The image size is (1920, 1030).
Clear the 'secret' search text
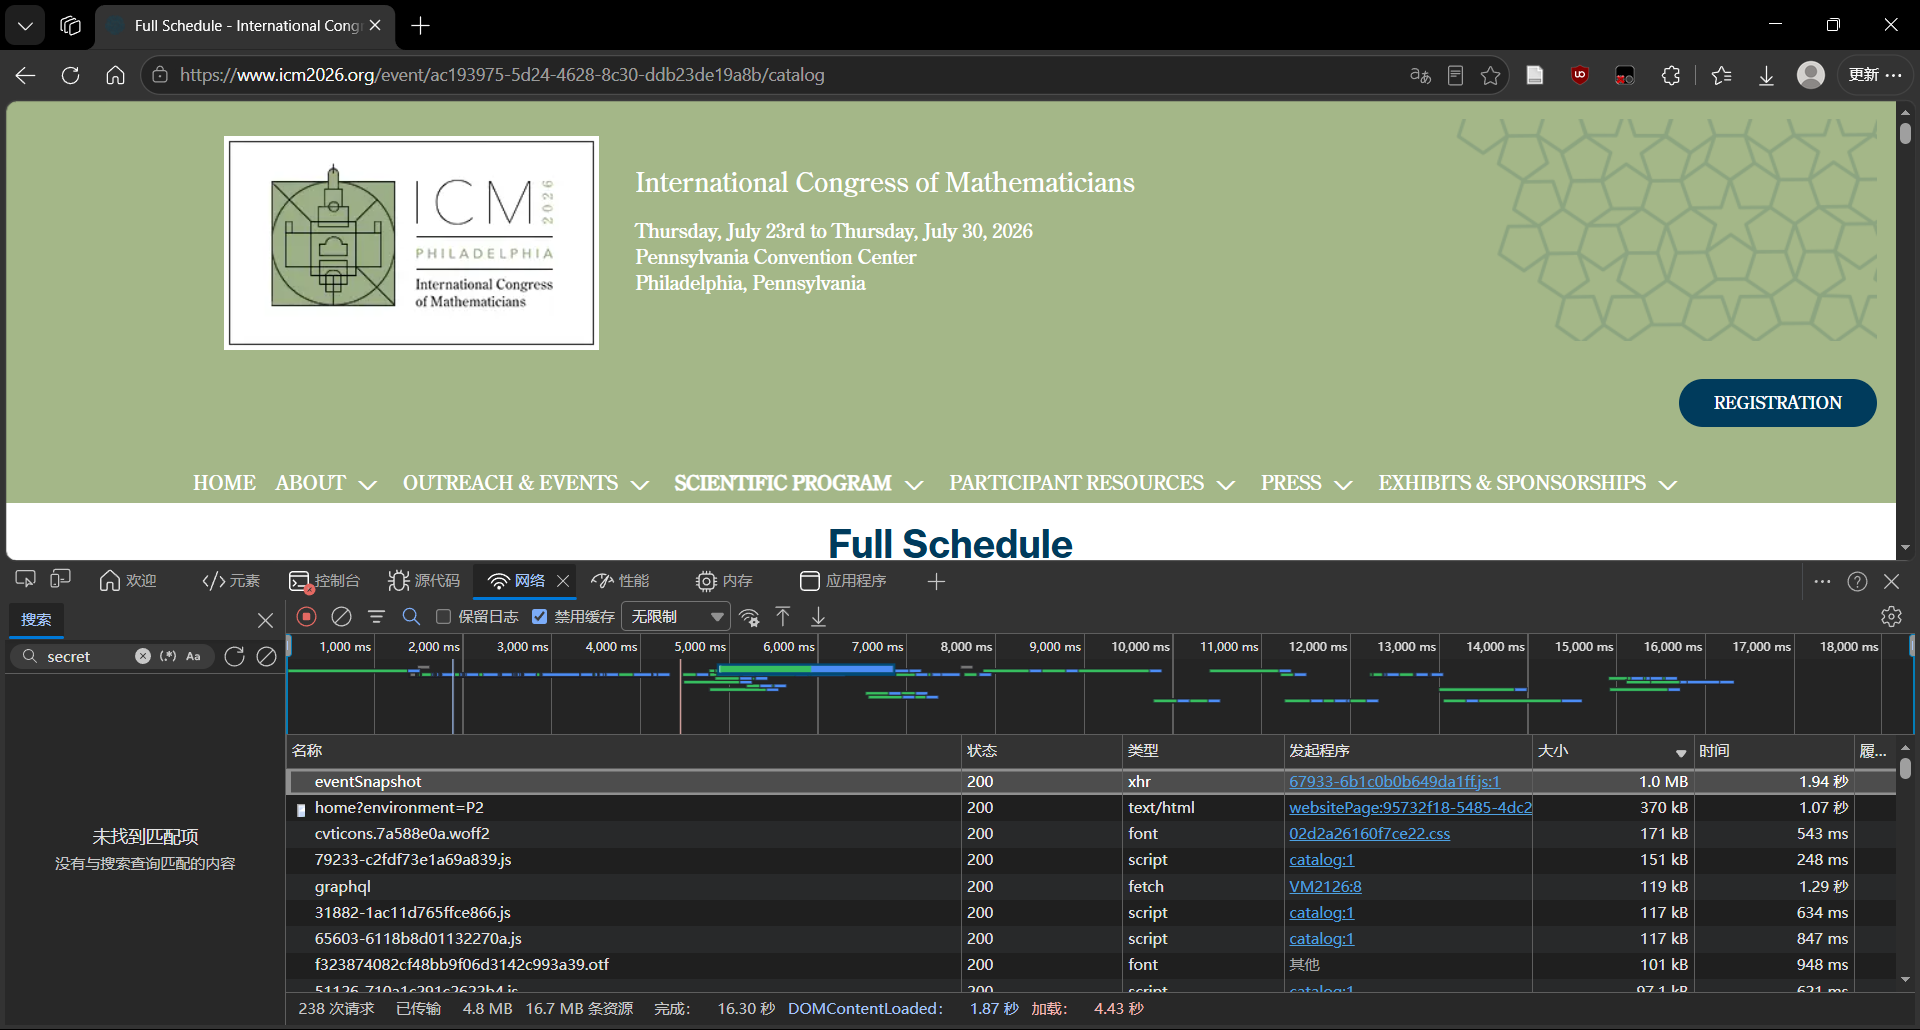(x=143, y=656)
